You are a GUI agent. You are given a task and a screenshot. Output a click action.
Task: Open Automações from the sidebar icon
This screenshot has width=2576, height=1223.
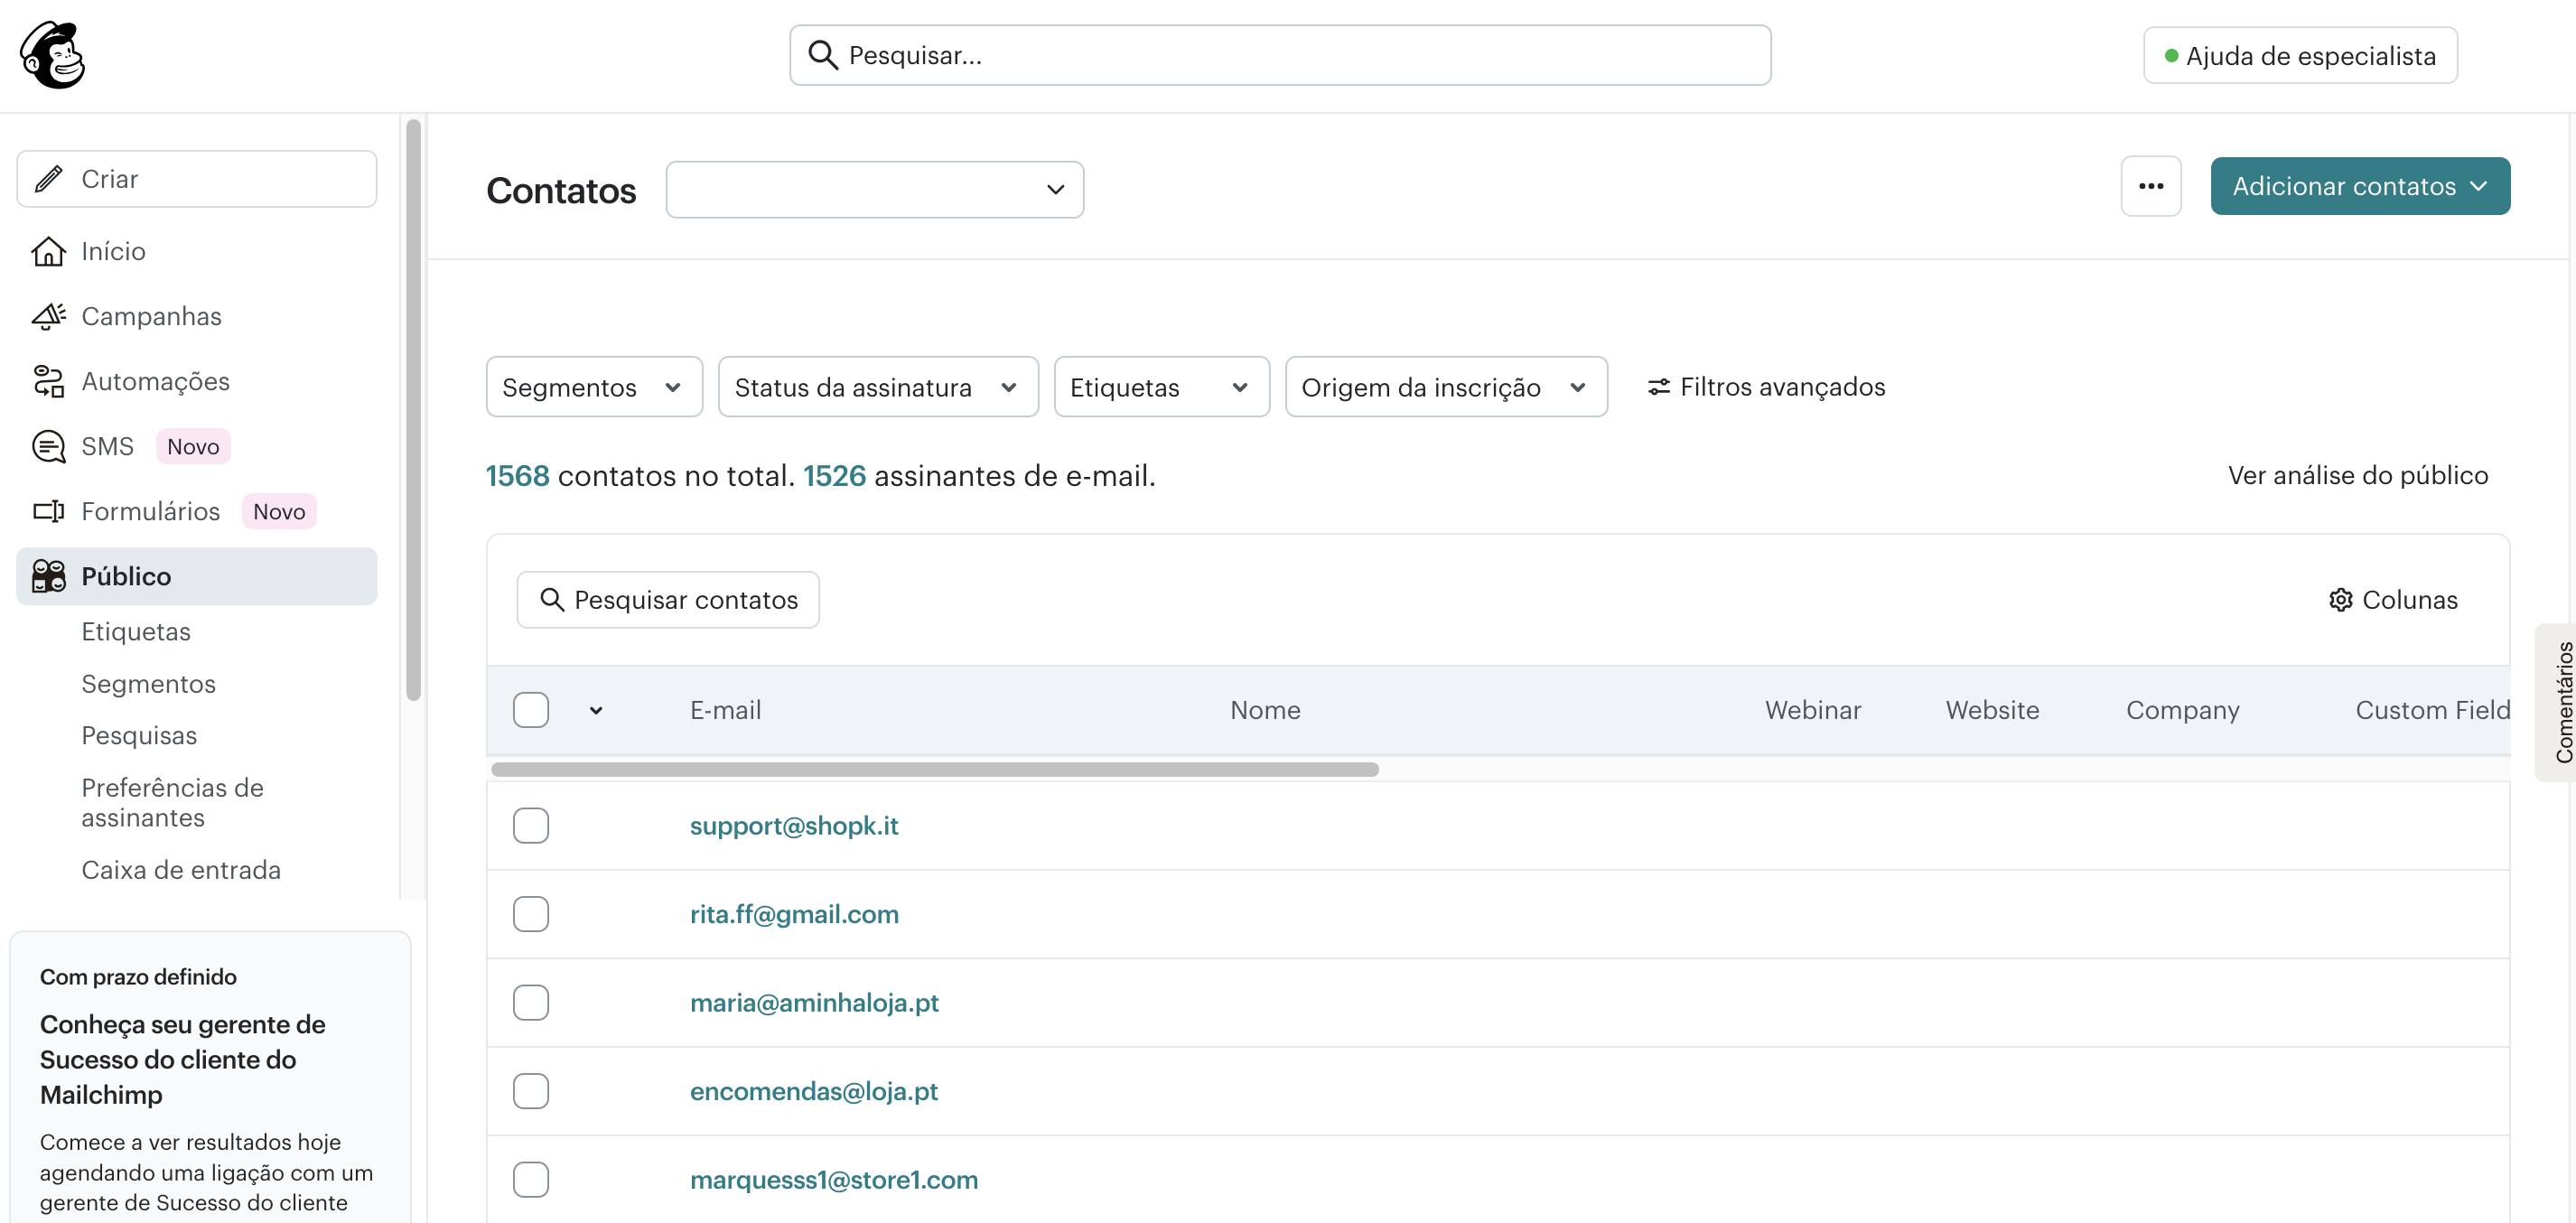[x=48, y=381]
